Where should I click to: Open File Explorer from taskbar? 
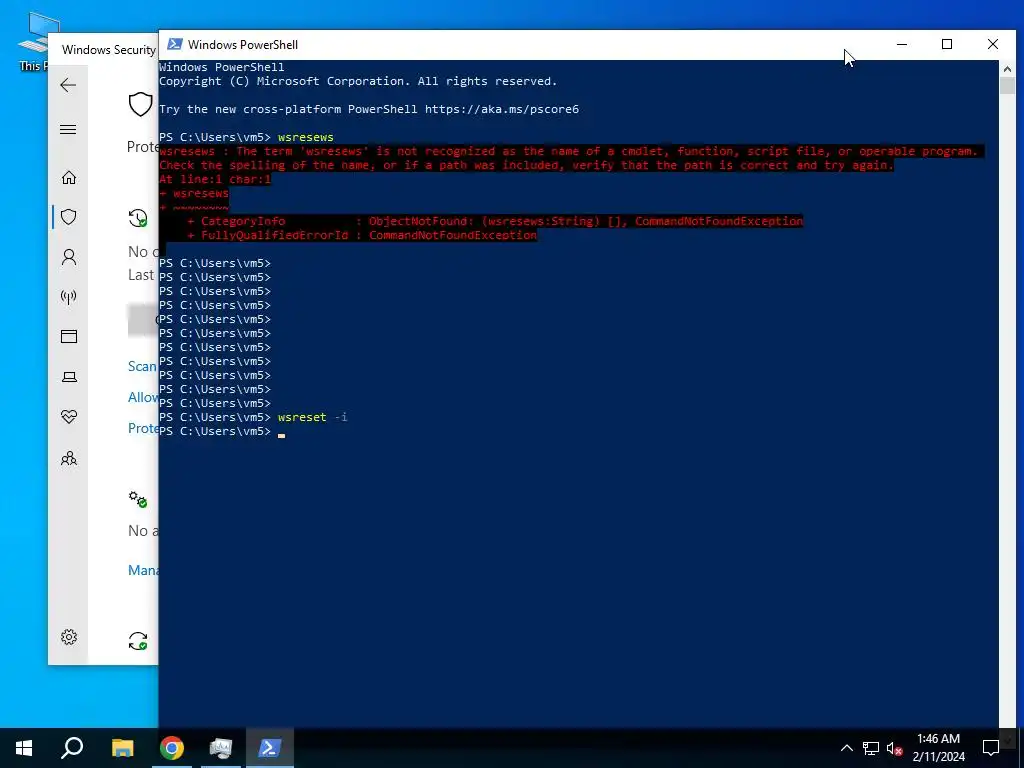tap(122, 748)
